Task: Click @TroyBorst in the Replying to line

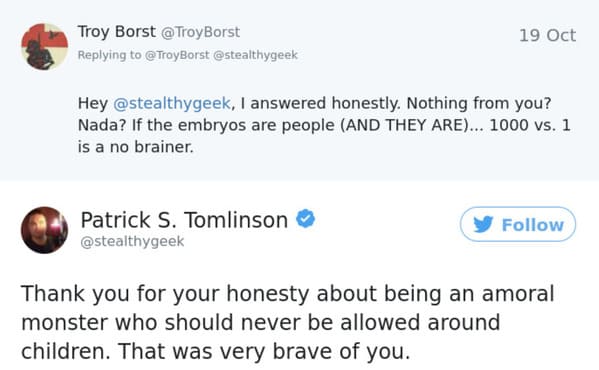Action: coord(177,55)
